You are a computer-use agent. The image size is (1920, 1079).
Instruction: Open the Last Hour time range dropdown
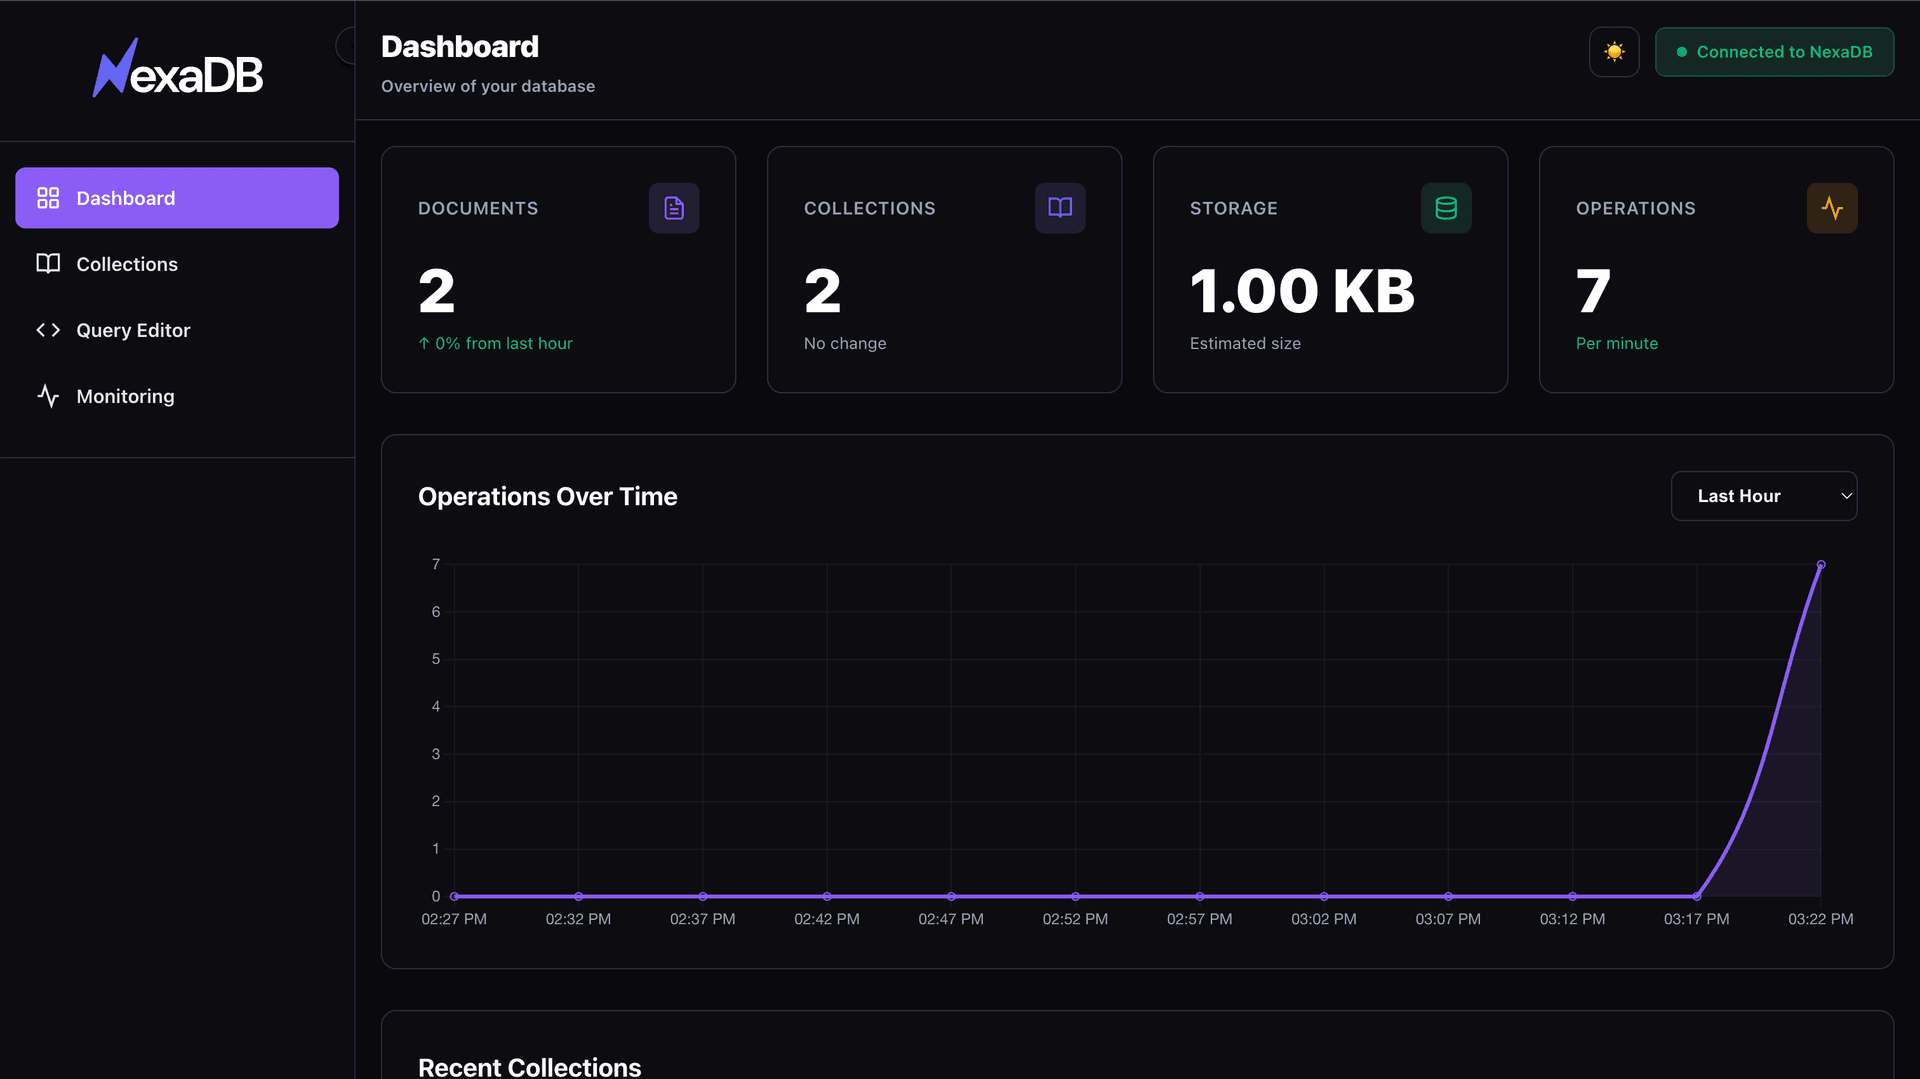pos(1763,495)
